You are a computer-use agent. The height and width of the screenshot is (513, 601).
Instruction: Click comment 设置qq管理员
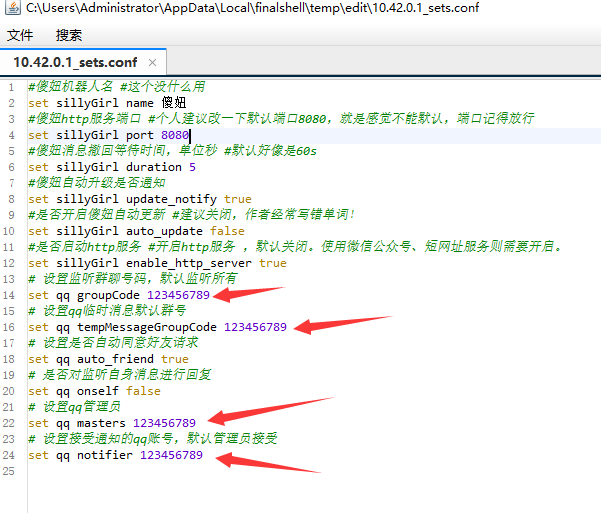pyautogui.click(x=74, y=407)
